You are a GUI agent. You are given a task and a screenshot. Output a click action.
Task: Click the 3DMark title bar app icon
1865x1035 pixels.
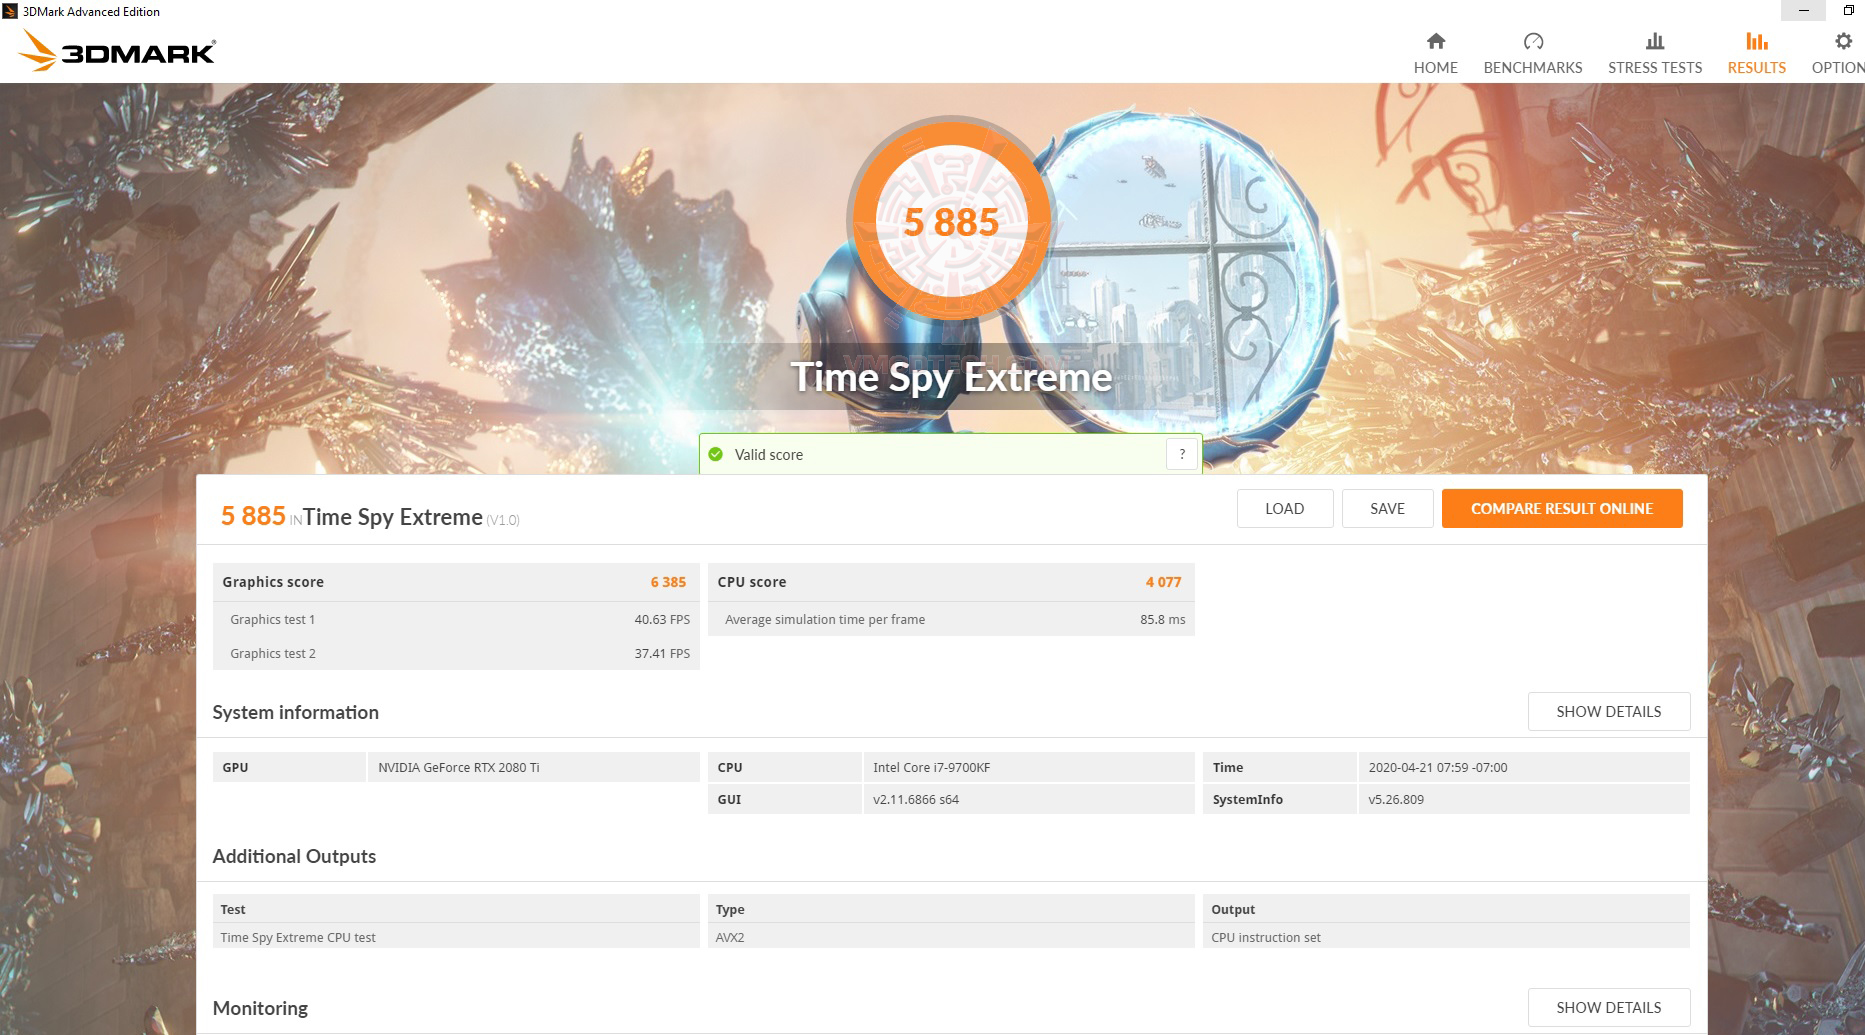click(x=10, y=11)
